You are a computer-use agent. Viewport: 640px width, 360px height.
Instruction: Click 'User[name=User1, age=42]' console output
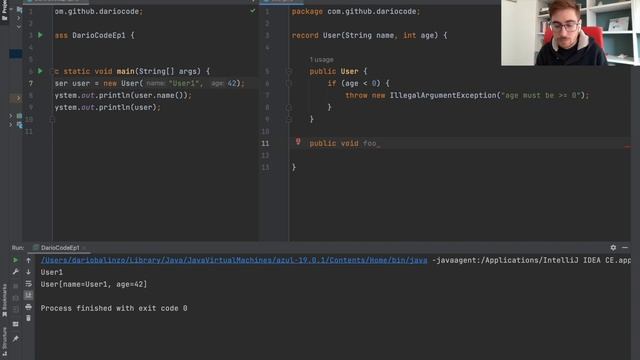(93, 284)
